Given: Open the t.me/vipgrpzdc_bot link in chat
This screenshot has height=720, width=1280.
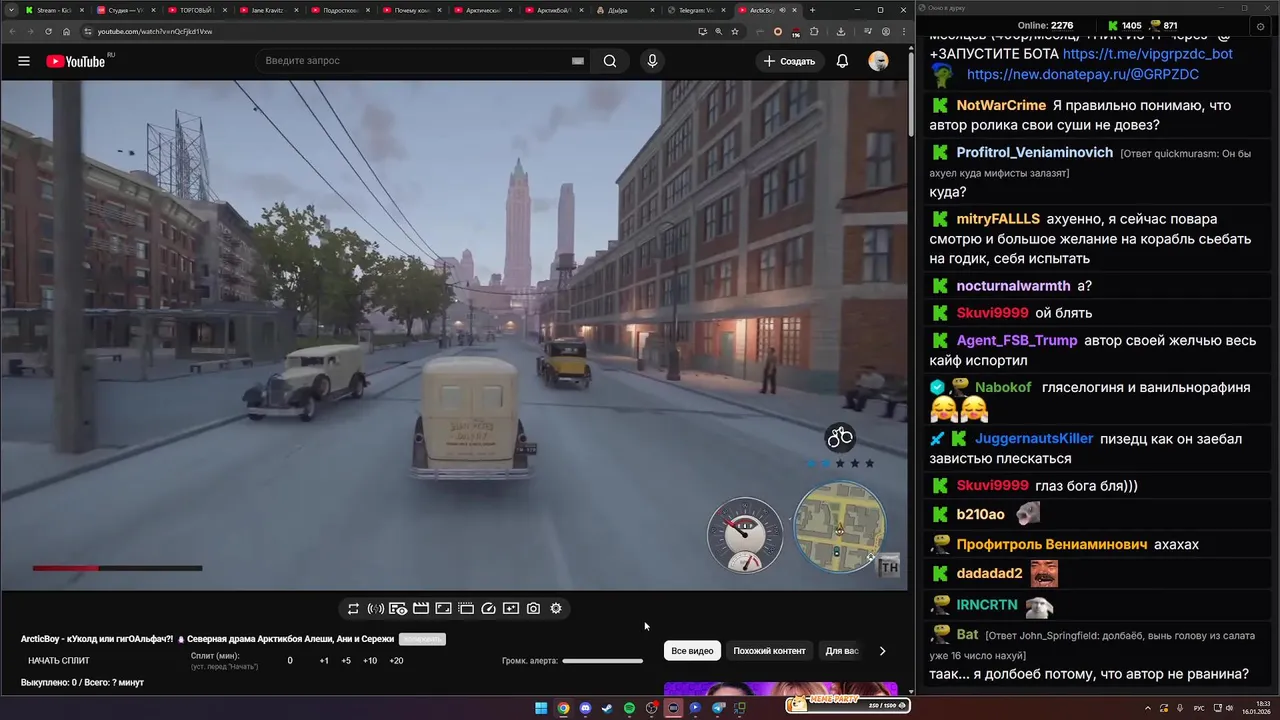Looking at the screenshot, I should tap(1147, 54).
